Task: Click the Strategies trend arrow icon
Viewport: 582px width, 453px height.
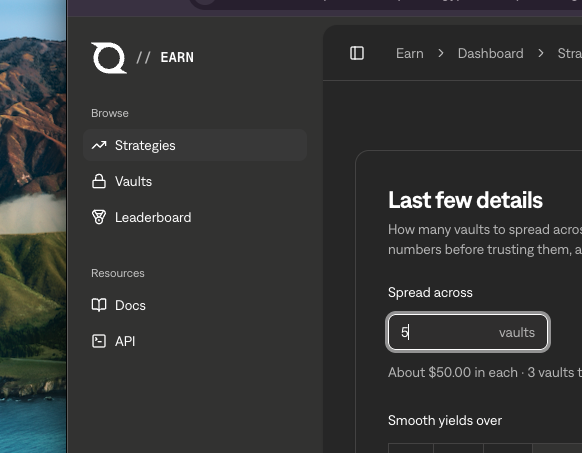Action: (x=99, y=145)
